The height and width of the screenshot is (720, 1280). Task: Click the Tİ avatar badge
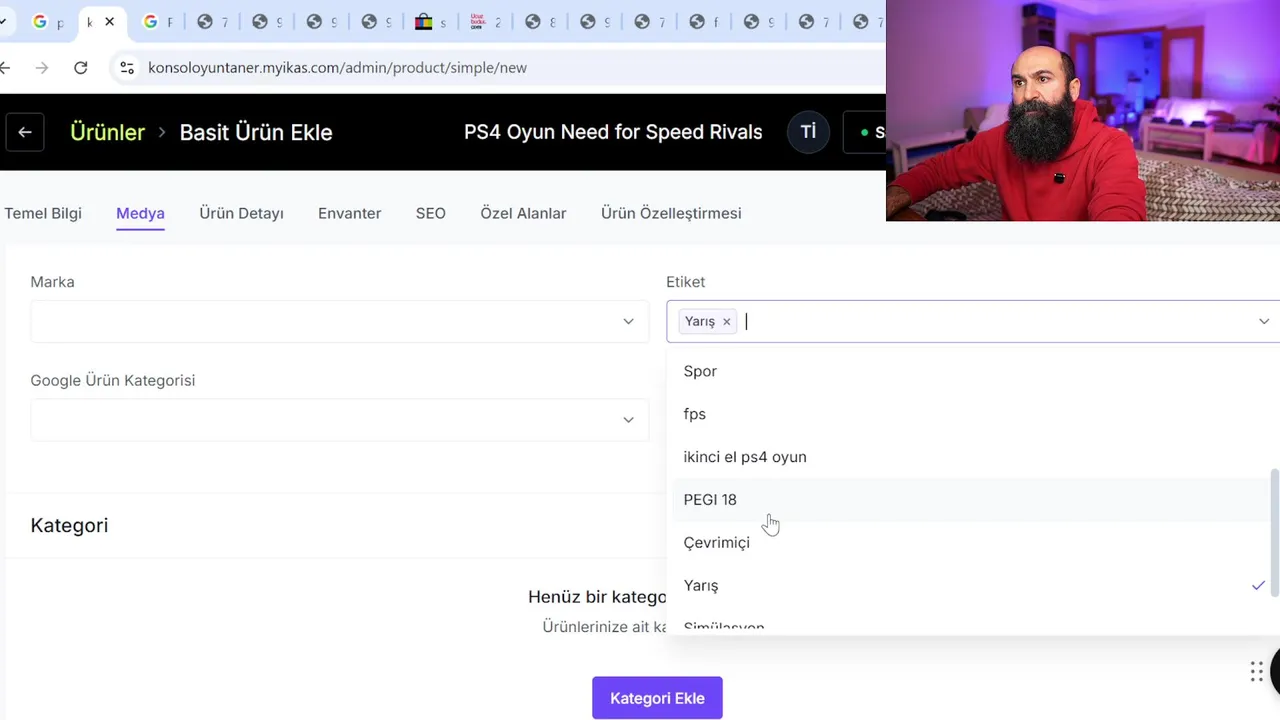[808, 132]
